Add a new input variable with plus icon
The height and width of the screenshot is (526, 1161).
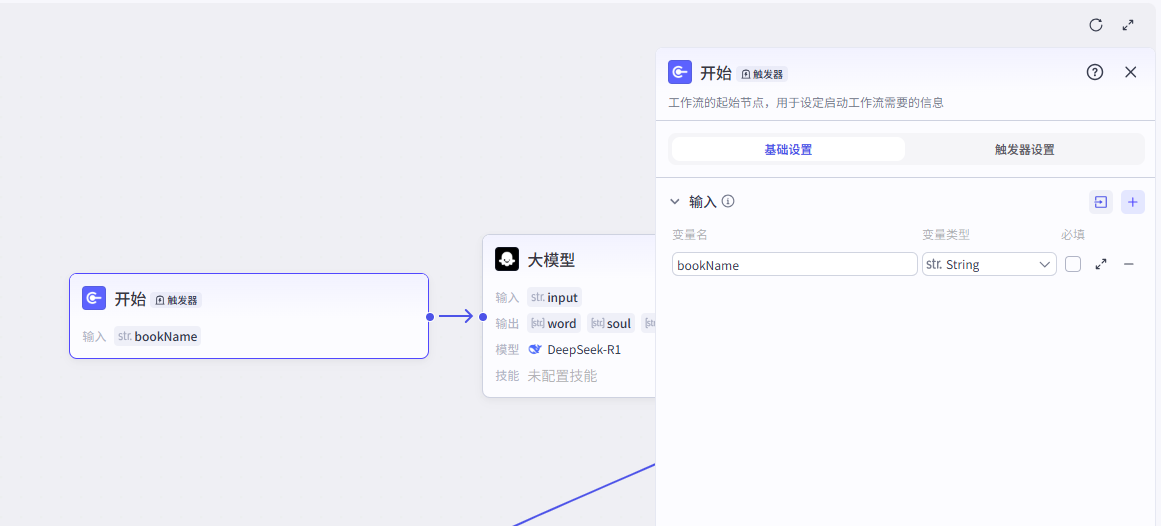(x=1133, y=202)
